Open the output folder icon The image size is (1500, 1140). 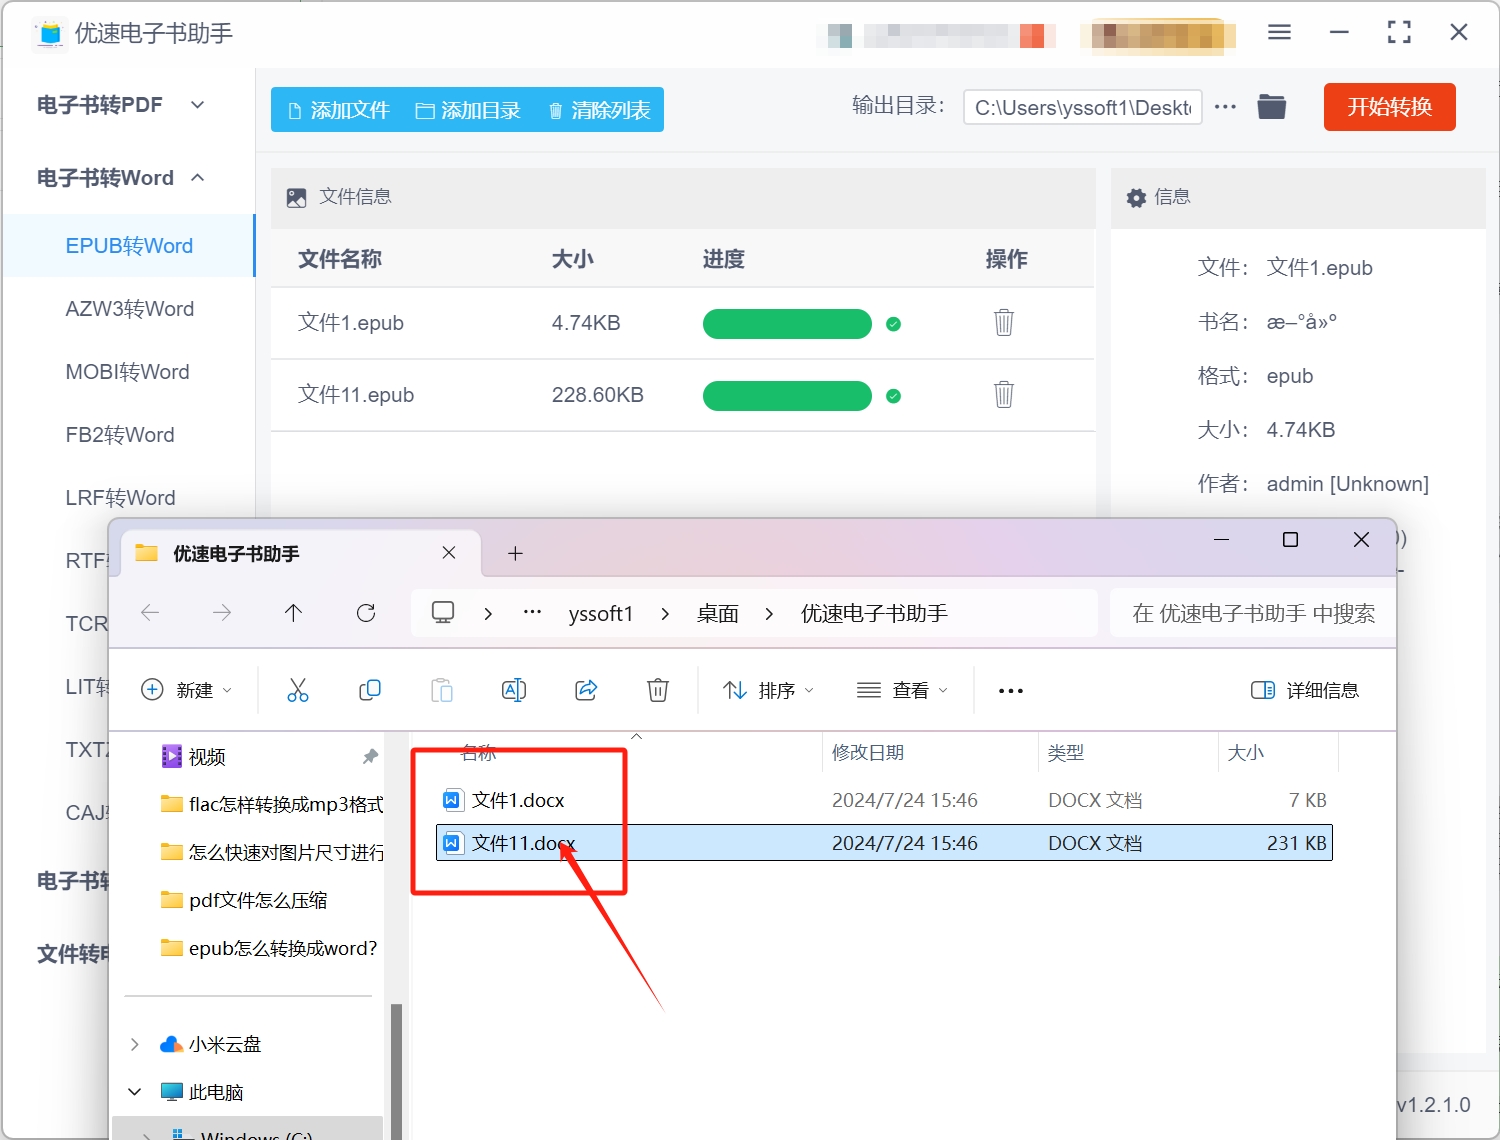1271,106
